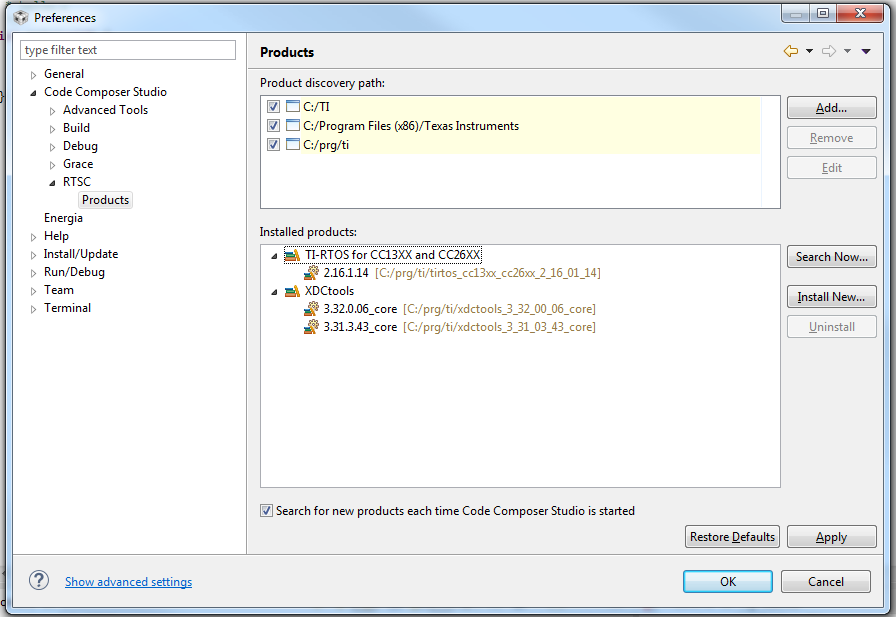Viewport: 896px width, 617px height.
Task: Click the Install New... button
Action: [x=831, y=297]
